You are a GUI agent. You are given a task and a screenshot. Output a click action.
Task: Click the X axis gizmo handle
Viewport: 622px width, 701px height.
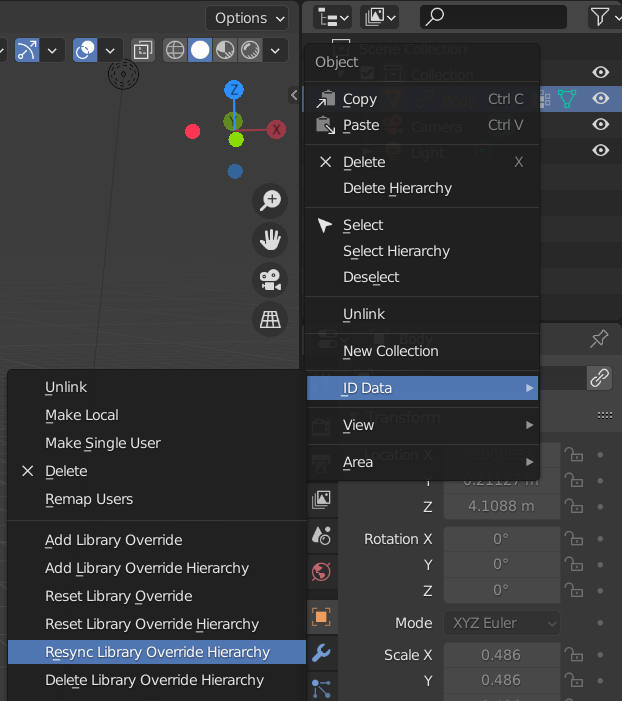276,130
